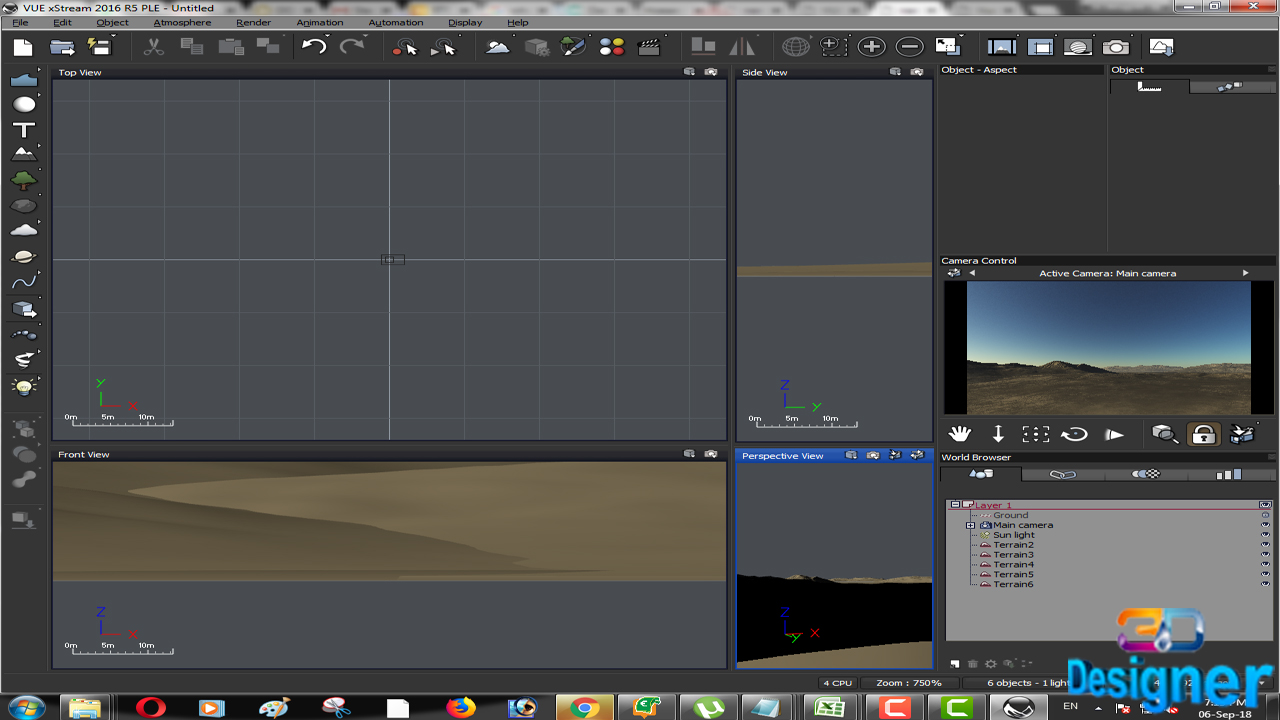Hide the Terrain2 object

tap(1265, 545)
